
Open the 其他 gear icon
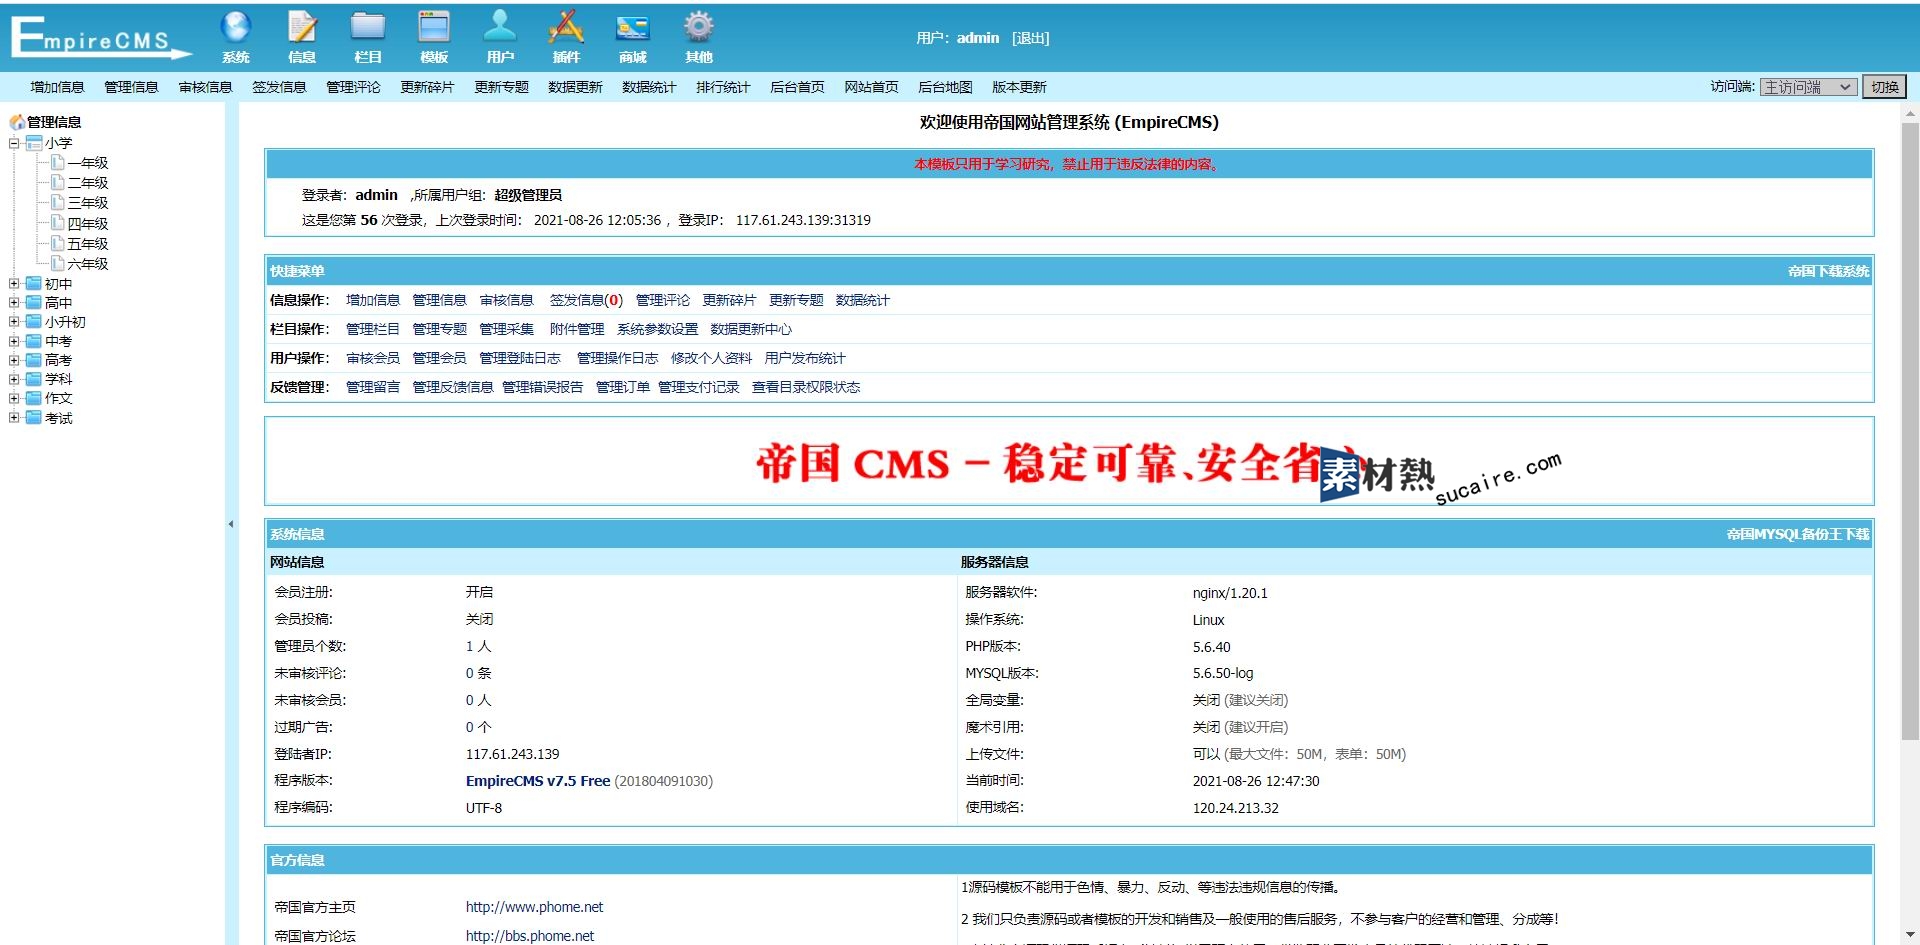click(x=698, y=27)
